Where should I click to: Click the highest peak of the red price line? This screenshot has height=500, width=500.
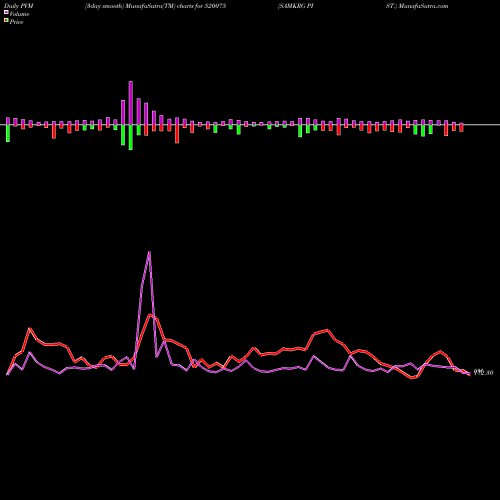click(x=151, y=314)
